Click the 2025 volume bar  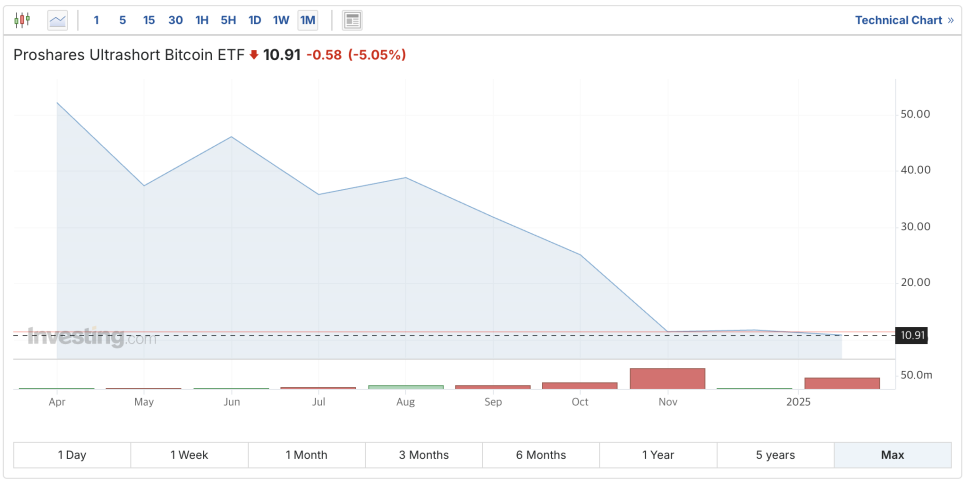tap(842, 383)
